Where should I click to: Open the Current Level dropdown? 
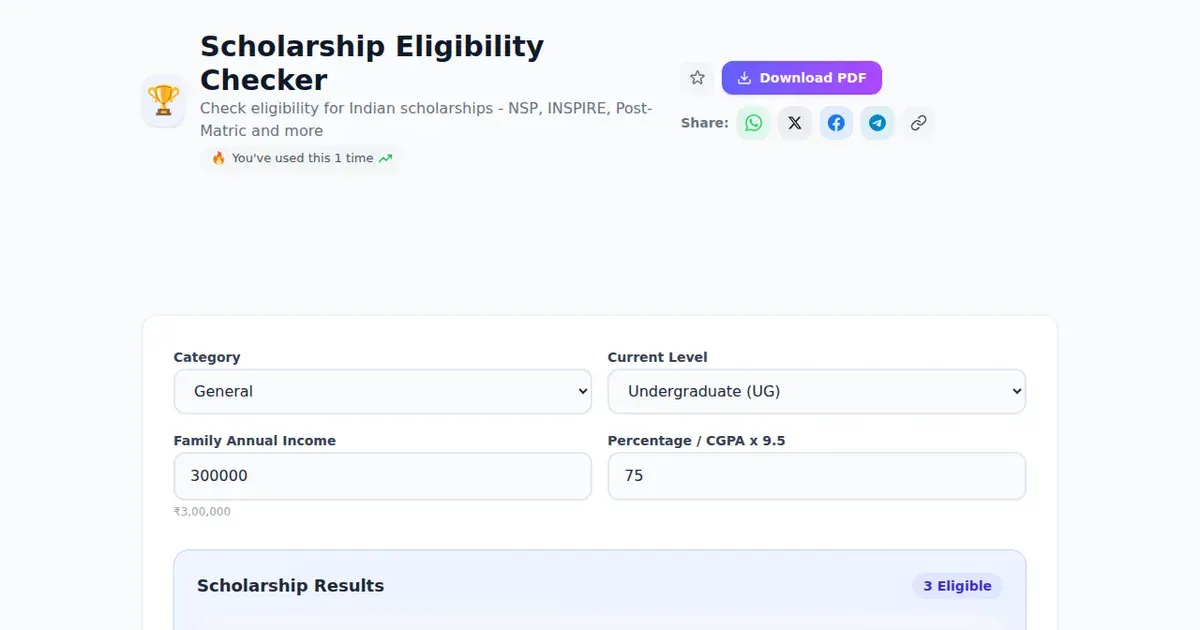[x=817, y=391]
